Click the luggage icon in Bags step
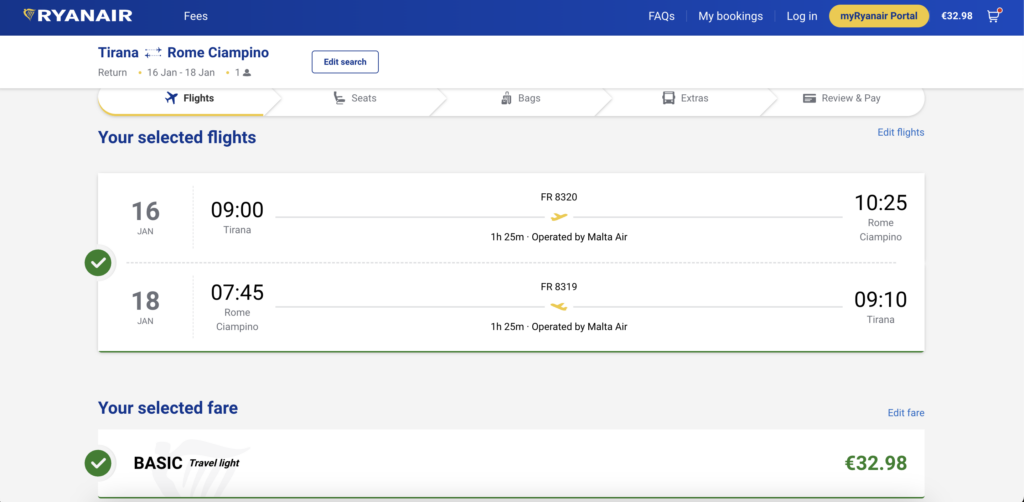Viewport: 1024px width, 502px height. coord(506,98)
